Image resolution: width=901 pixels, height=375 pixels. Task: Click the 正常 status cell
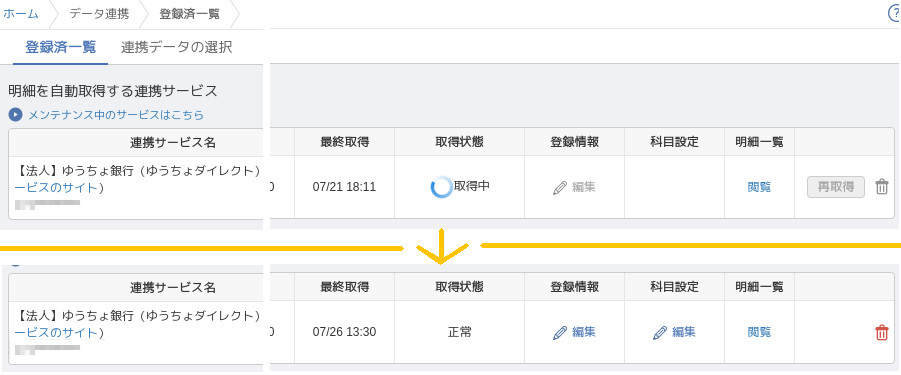coord(459,332)
